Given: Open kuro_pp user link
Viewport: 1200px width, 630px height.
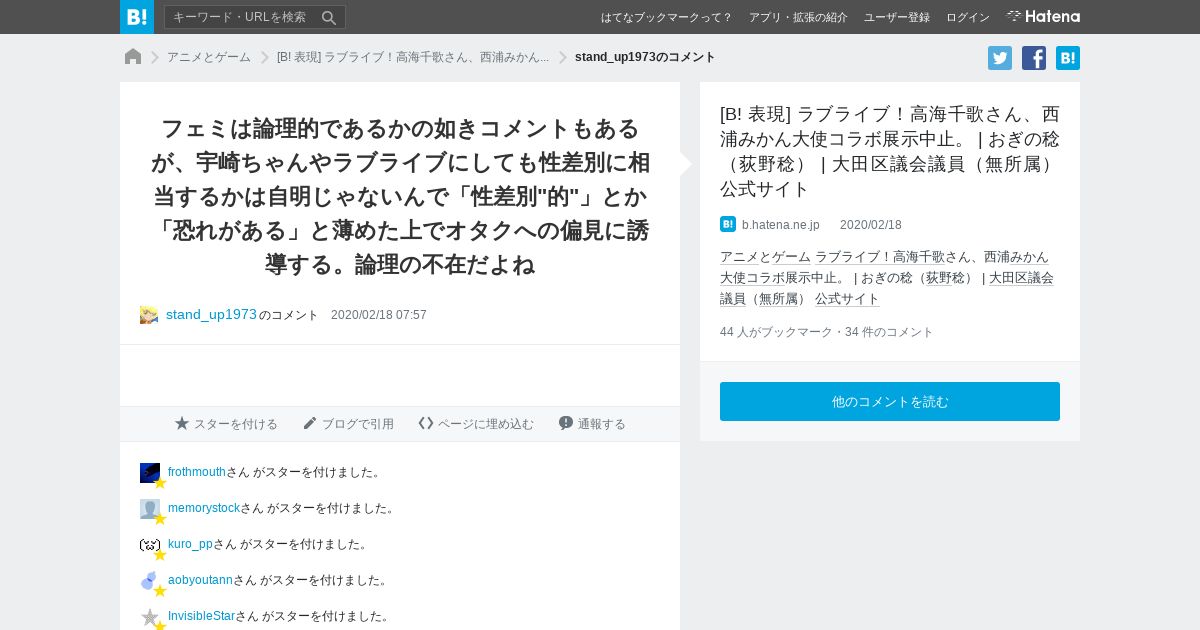Looking at the screenshot, I should [190, 544].
